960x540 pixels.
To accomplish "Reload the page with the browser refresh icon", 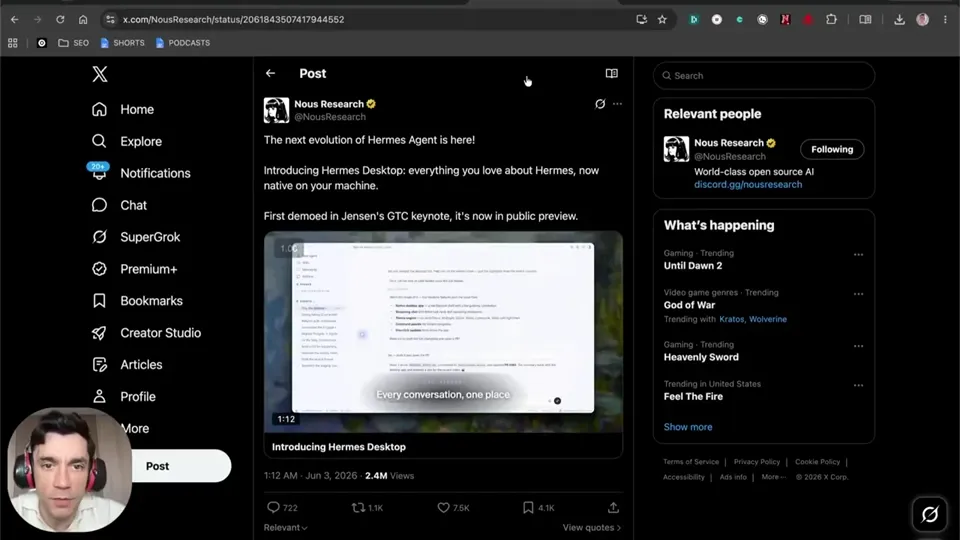I will tap(60, 20).
